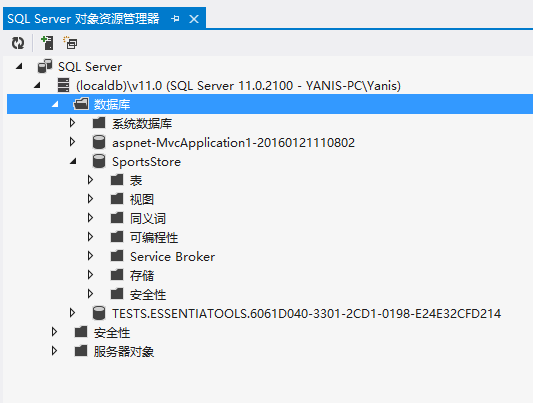The image size is (533, 403).
Task: Select the SQL Server 对象资源管理器 tab
Action: click(x=83, y=19)
